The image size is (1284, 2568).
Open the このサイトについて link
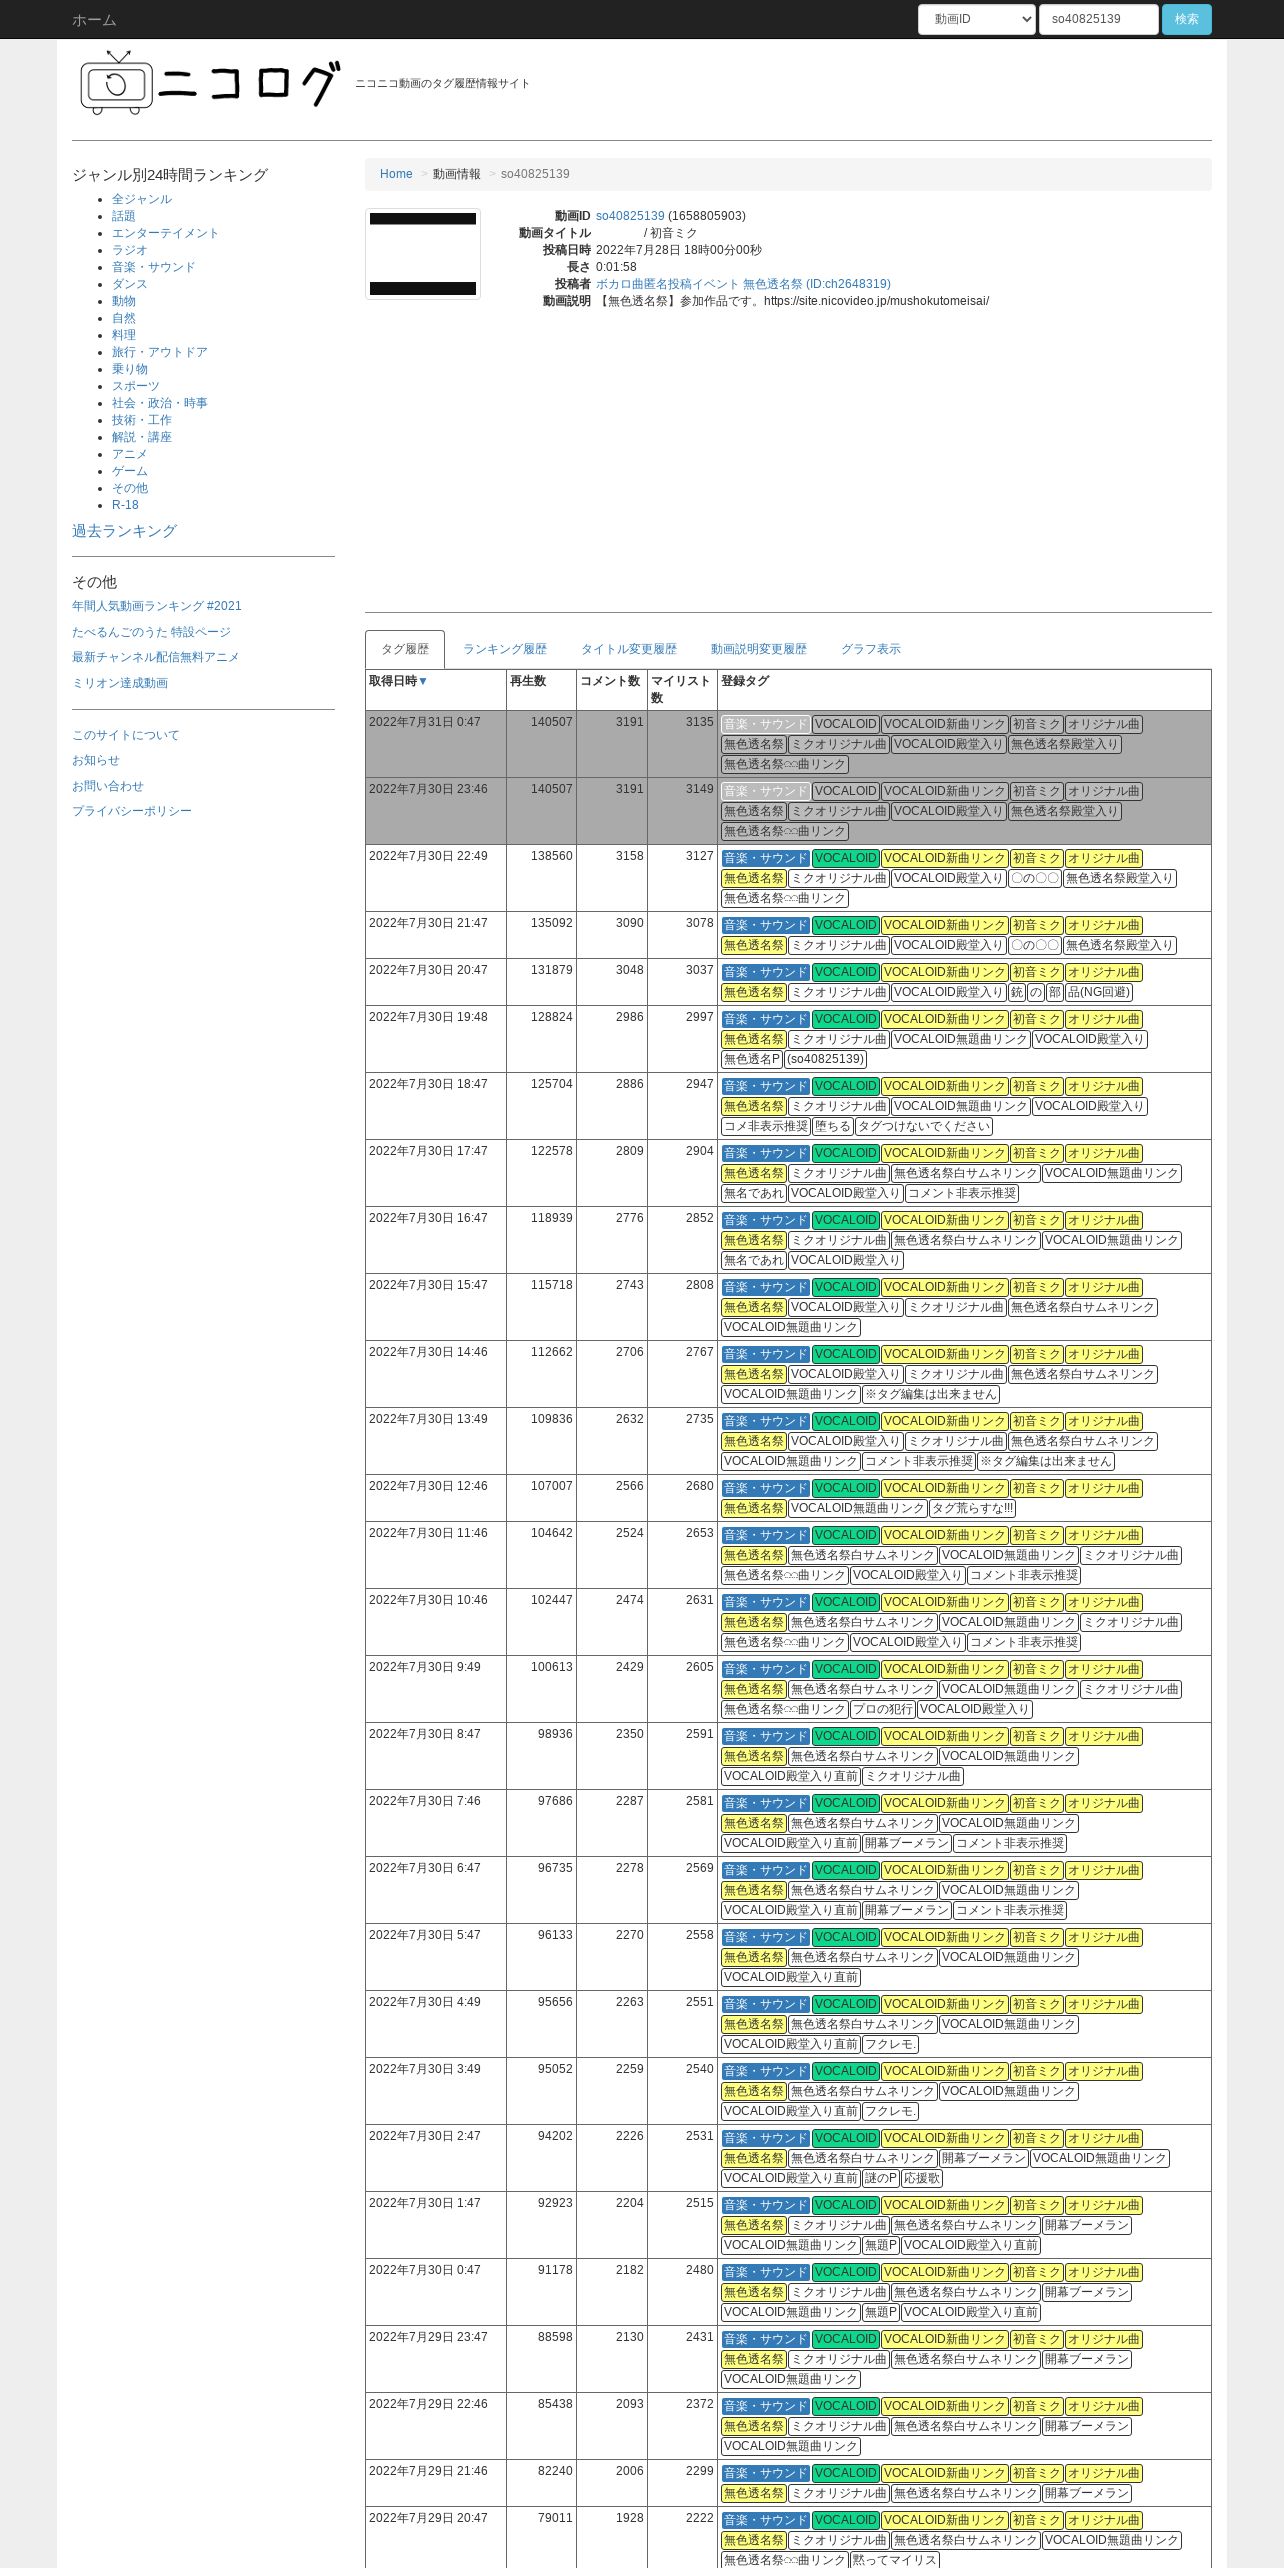[x=126, y=735]
